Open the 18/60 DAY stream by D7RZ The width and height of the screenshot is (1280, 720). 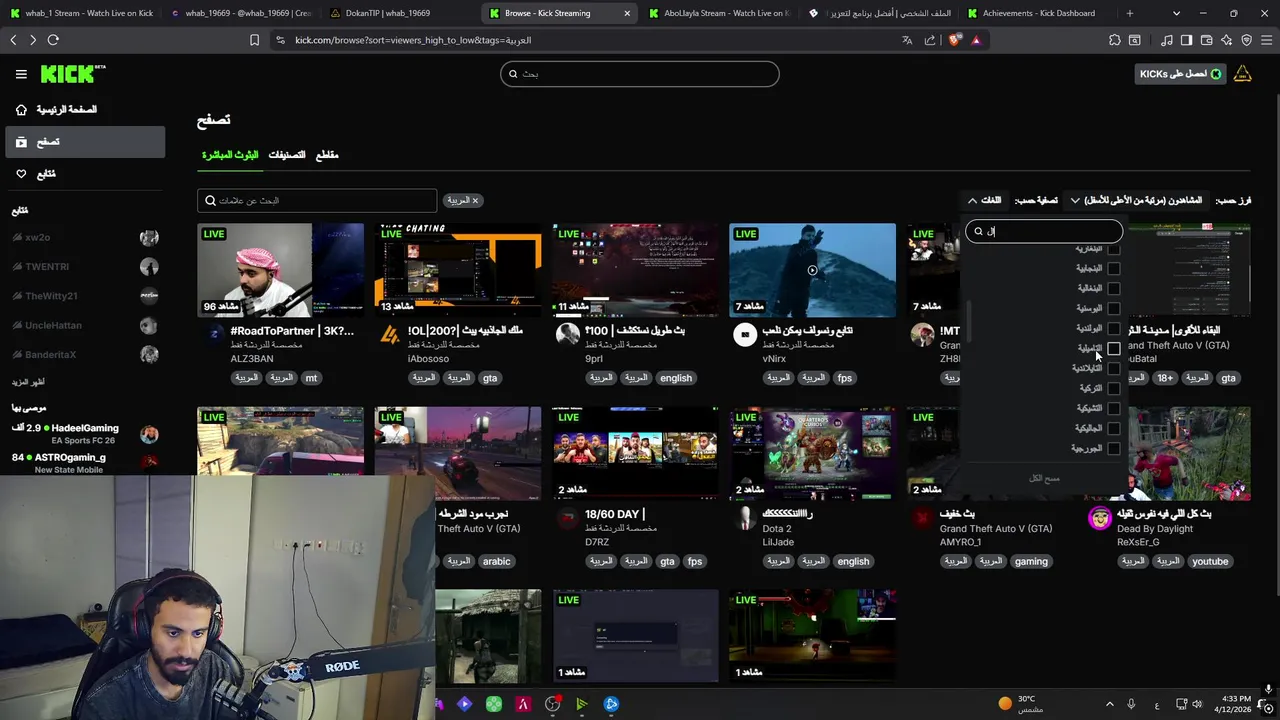click(635, 453)
